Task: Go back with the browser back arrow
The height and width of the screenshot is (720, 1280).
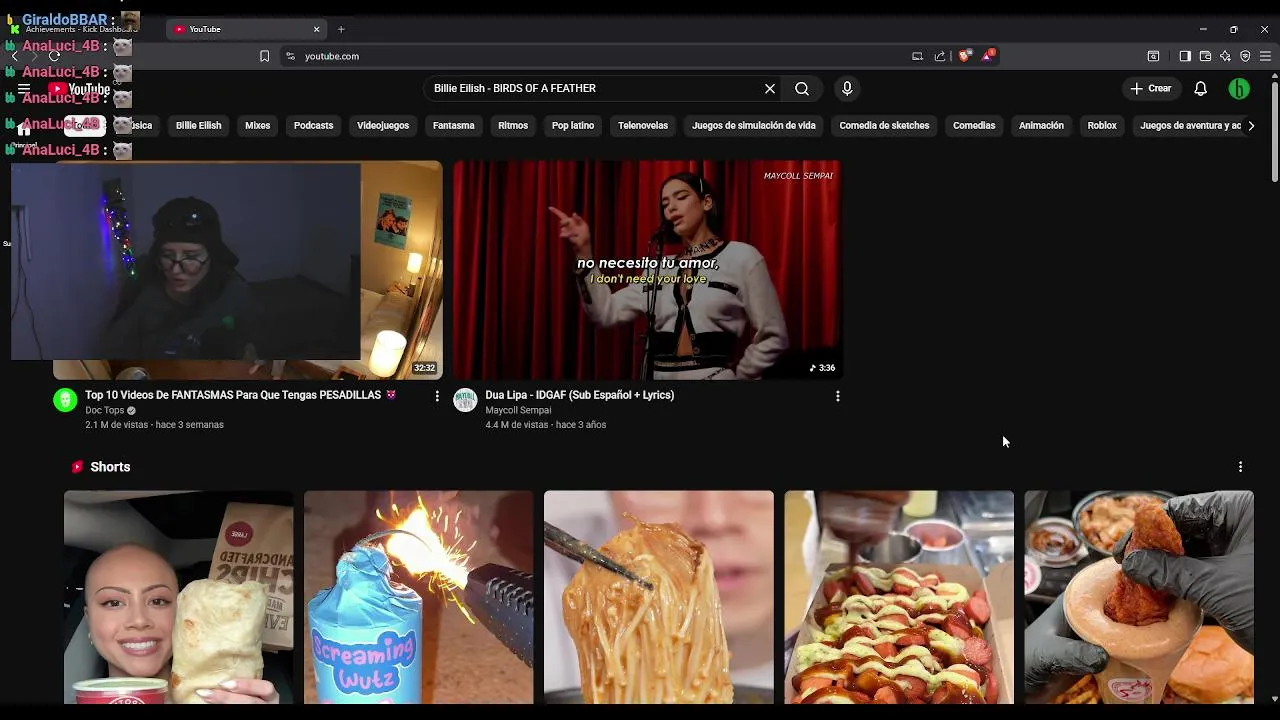Action: pos(14,56)
